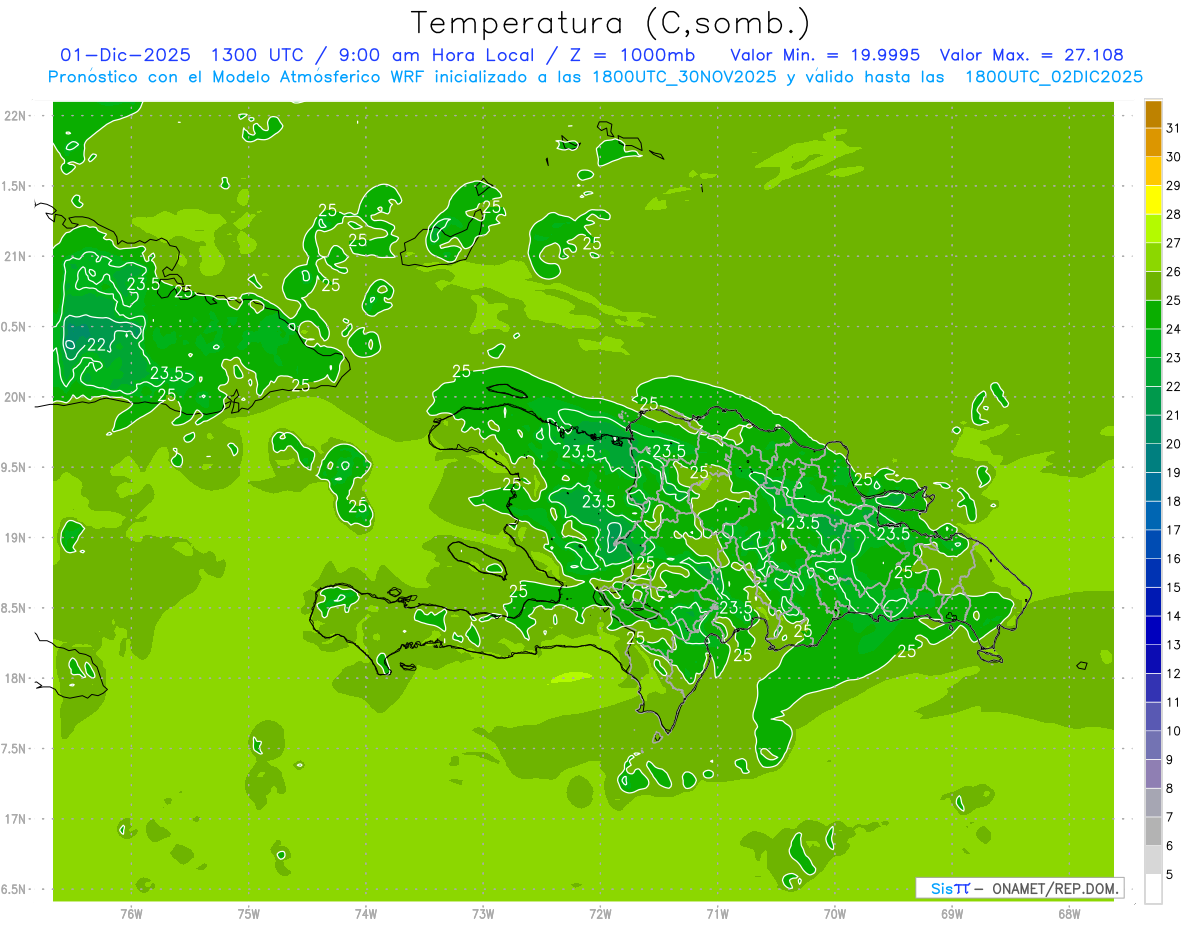
Task: Click the '1300 UTC' time text
Action: tap(262, 55)
